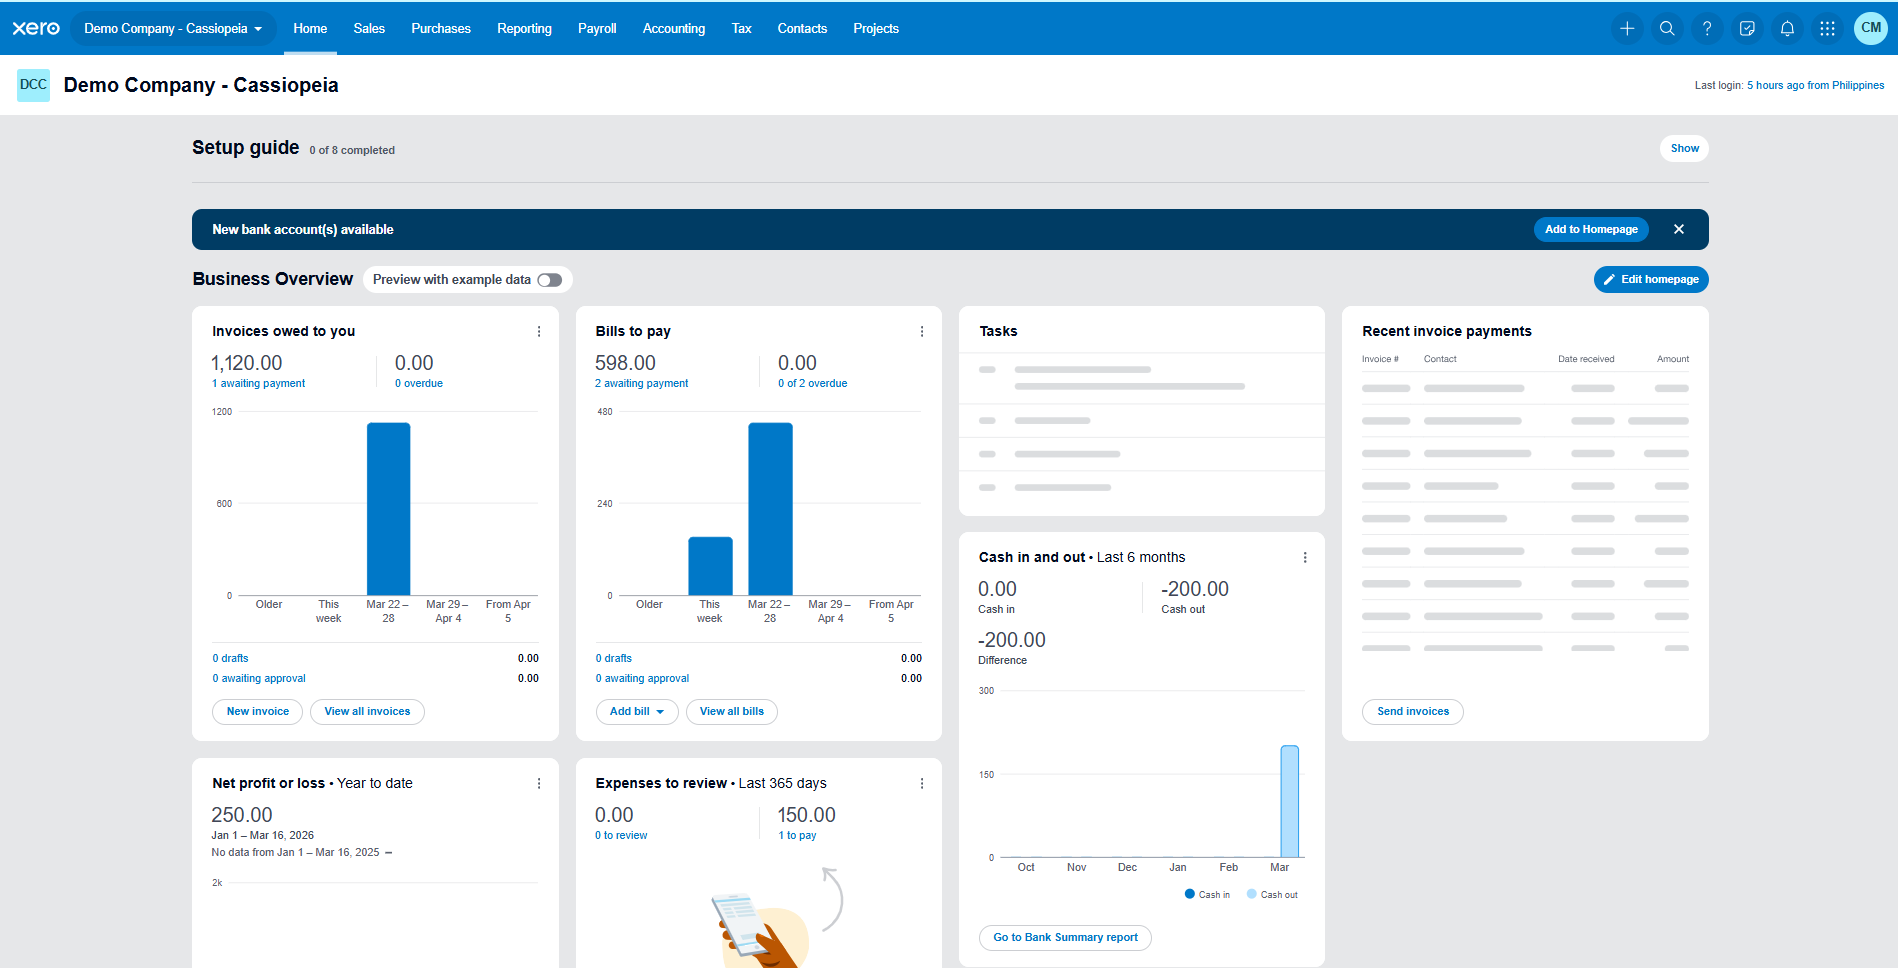
Task: Open 0 of 2 overdue bills link
Action: pos(813,383)
